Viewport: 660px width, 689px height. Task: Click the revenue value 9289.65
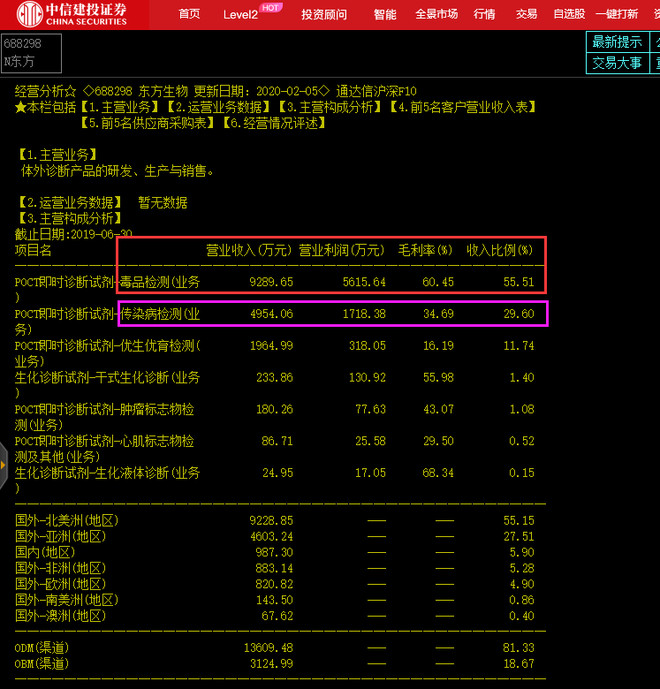click(271, 282)
